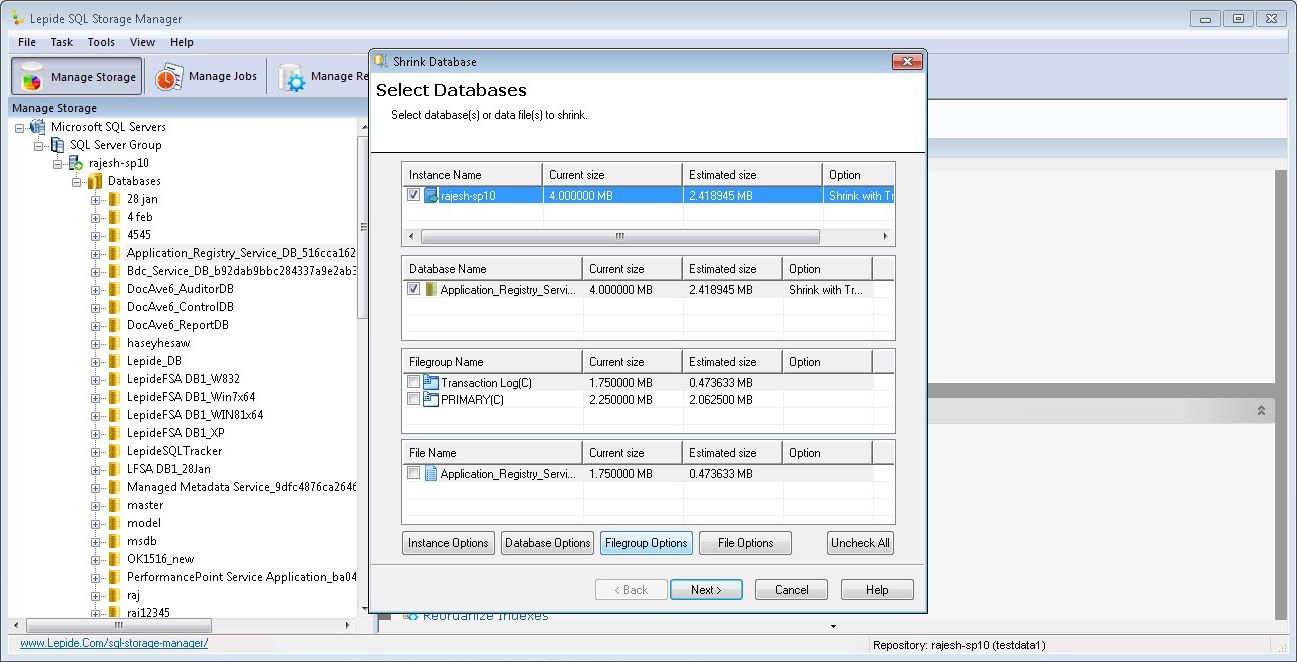
Task: Open Filegroup Options
Action: pos(647,543)
